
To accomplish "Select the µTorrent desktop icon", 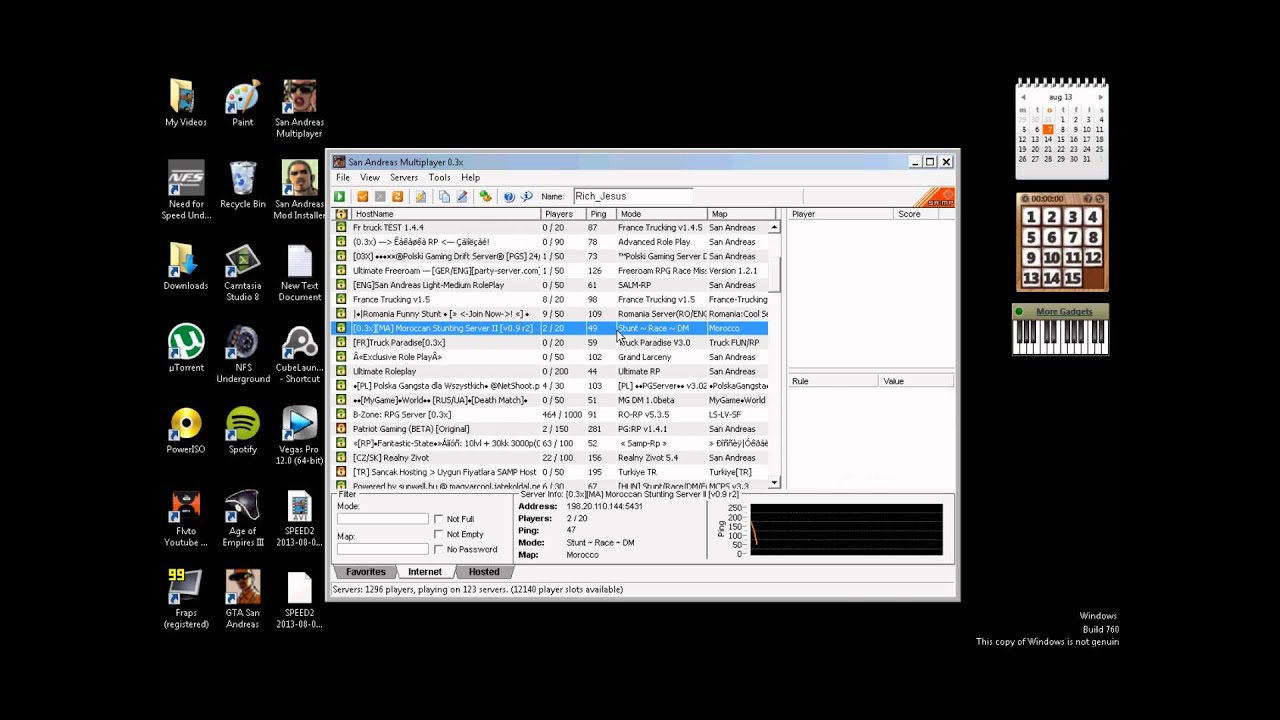I will pos(186,348).
